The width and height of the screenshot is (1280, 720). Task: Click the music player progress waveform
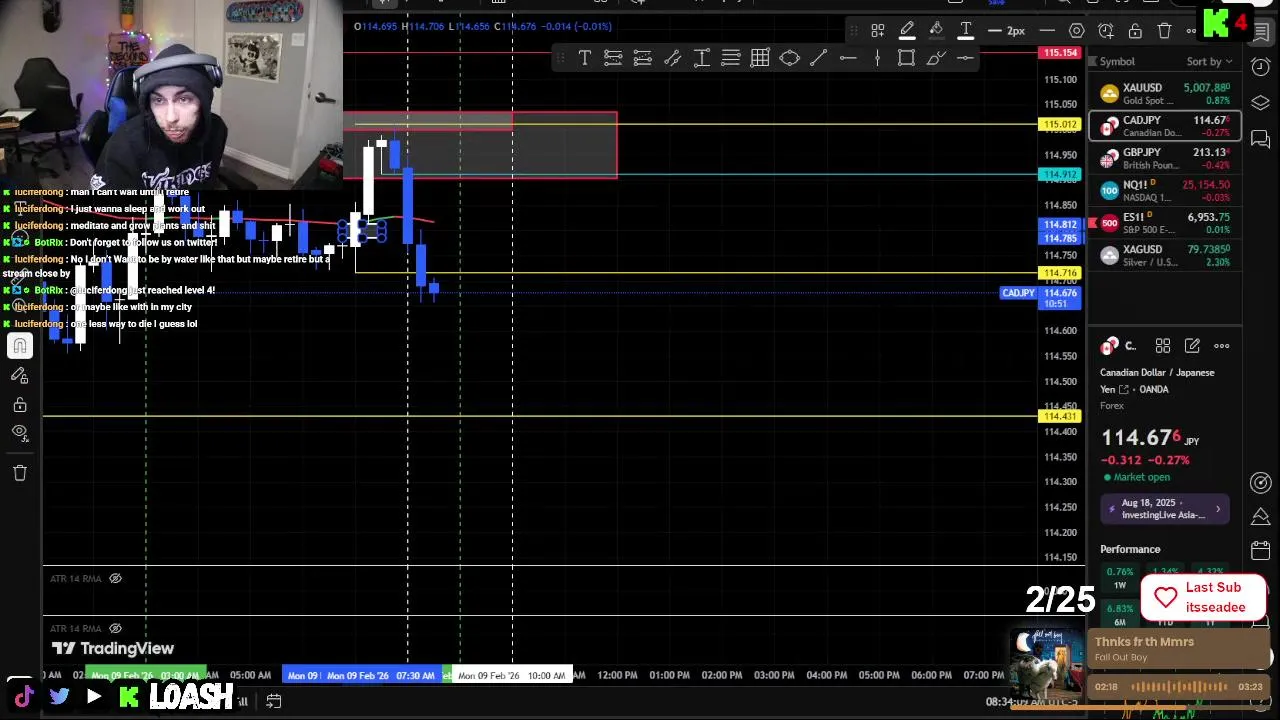[1177, 687]
